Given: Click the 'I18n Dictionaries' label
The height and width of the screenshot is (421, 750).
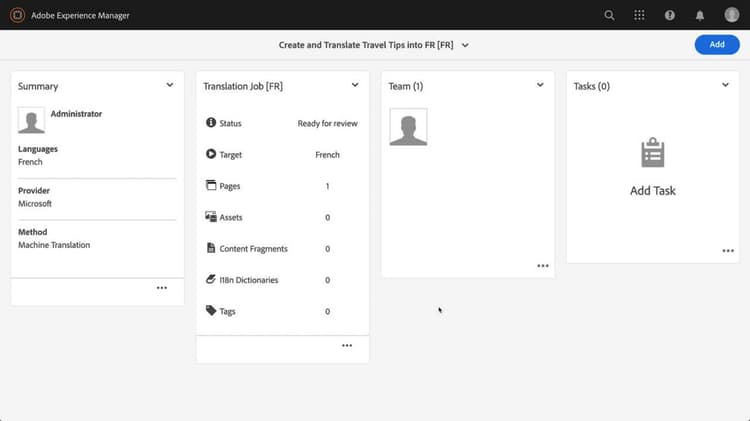Looking at the screenshot, I should click(249, 280).
